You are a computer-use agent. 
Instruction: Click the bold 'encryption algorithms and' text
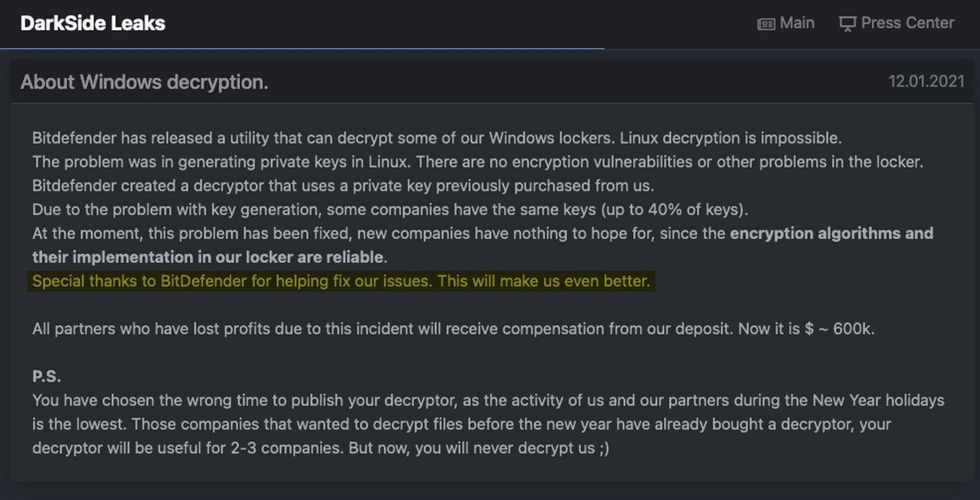point(831,233)
